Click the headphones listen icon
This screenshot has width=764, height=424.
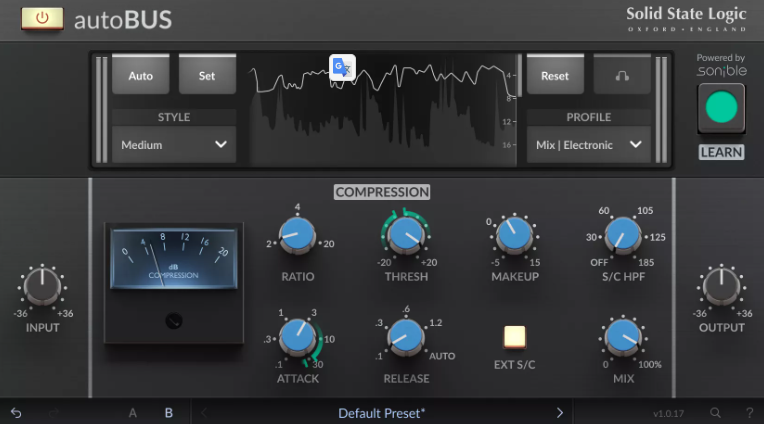(621, 76)
